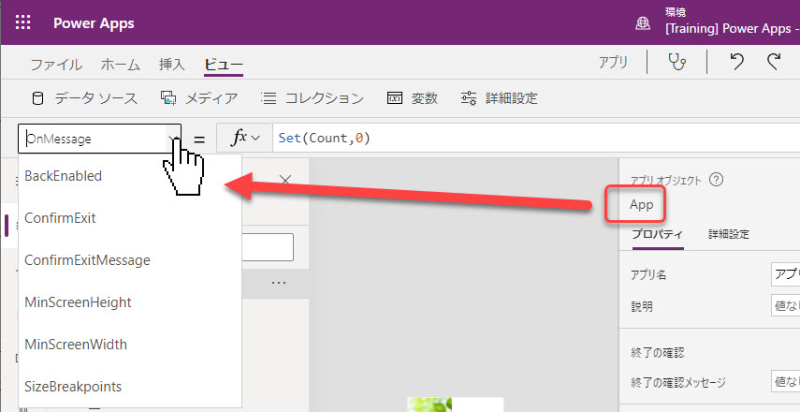Select the 詳細設定 tab in the right pane
The width and height of the screenshot is (800, 412).
[x=729, y=235]
